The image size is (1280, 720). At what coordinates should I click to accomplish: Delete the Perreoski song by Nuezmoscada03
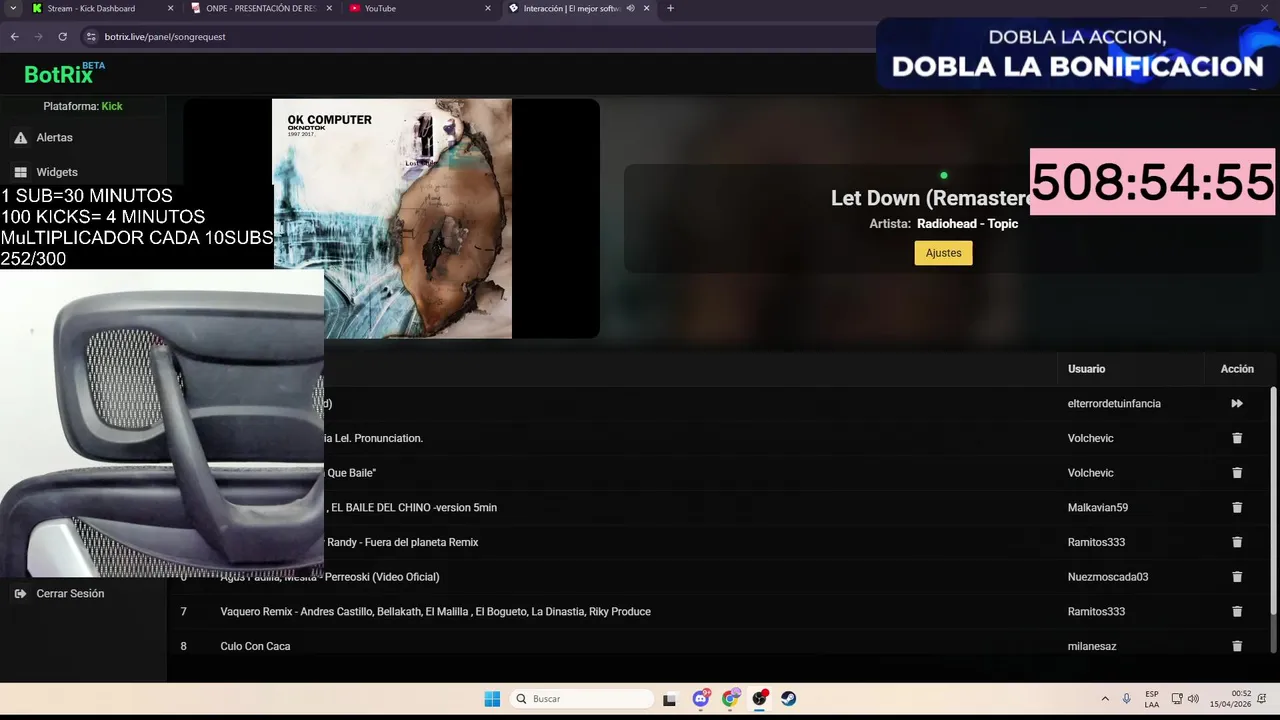[1237, 577]
